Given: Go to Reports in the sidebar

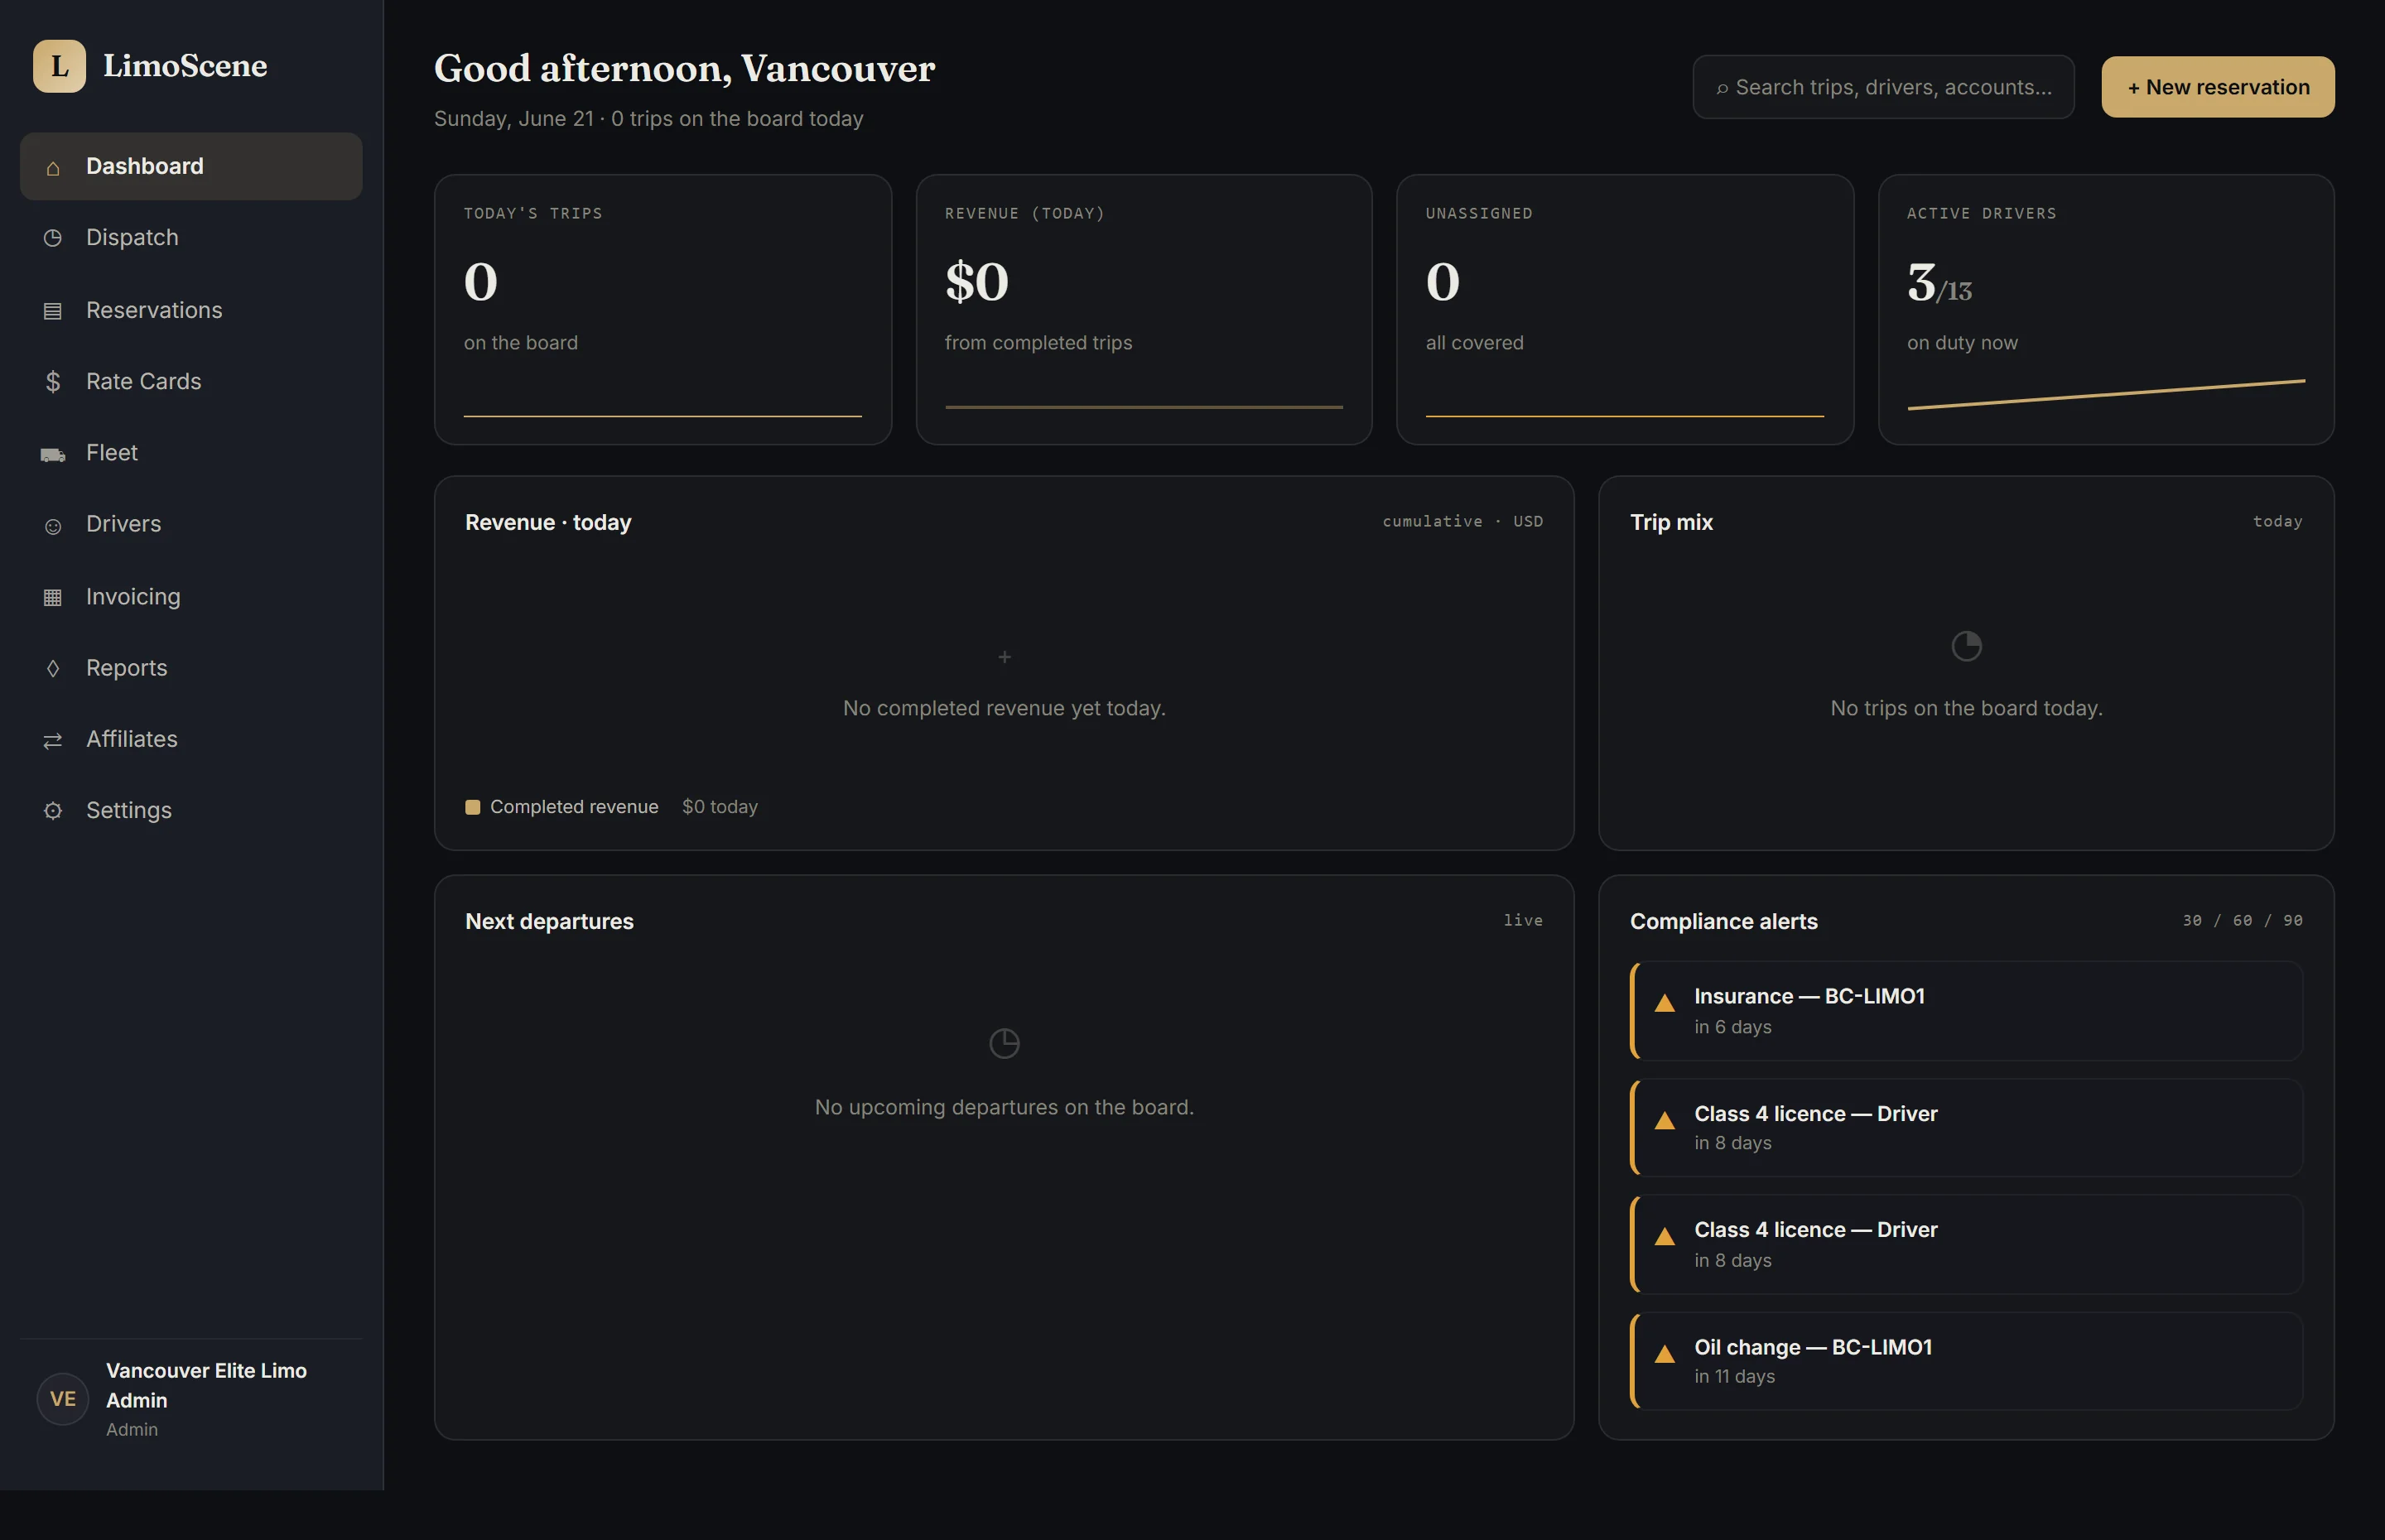Looking at the screenshot, I should coord(191,668).
